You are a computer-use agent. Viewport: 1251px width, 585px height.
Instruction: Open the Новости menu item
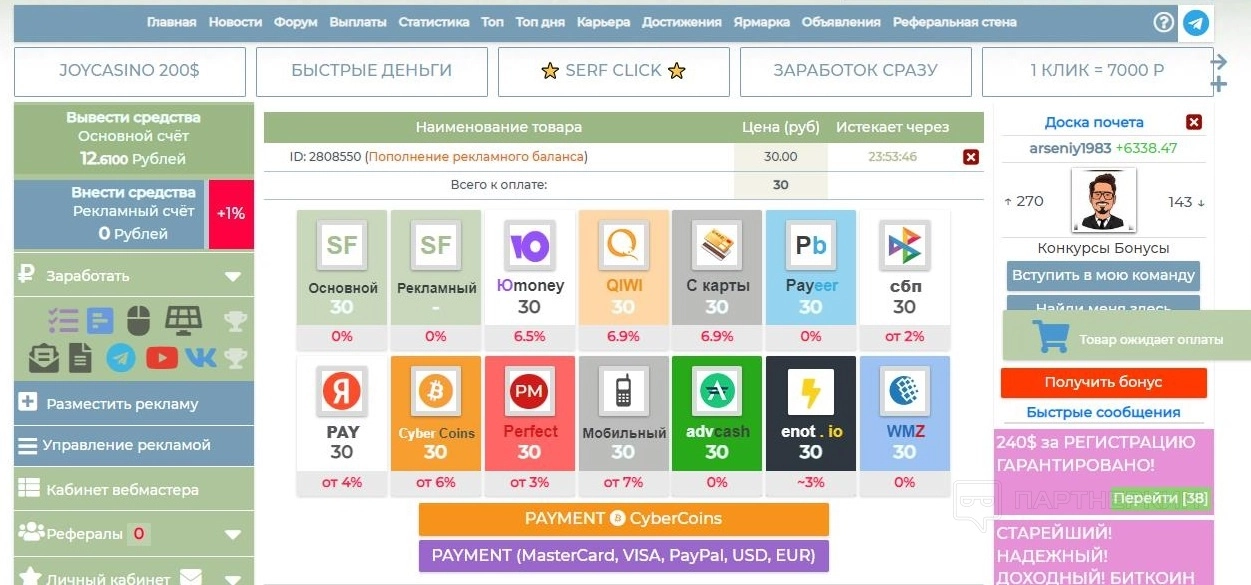click(x=235, y=22)
